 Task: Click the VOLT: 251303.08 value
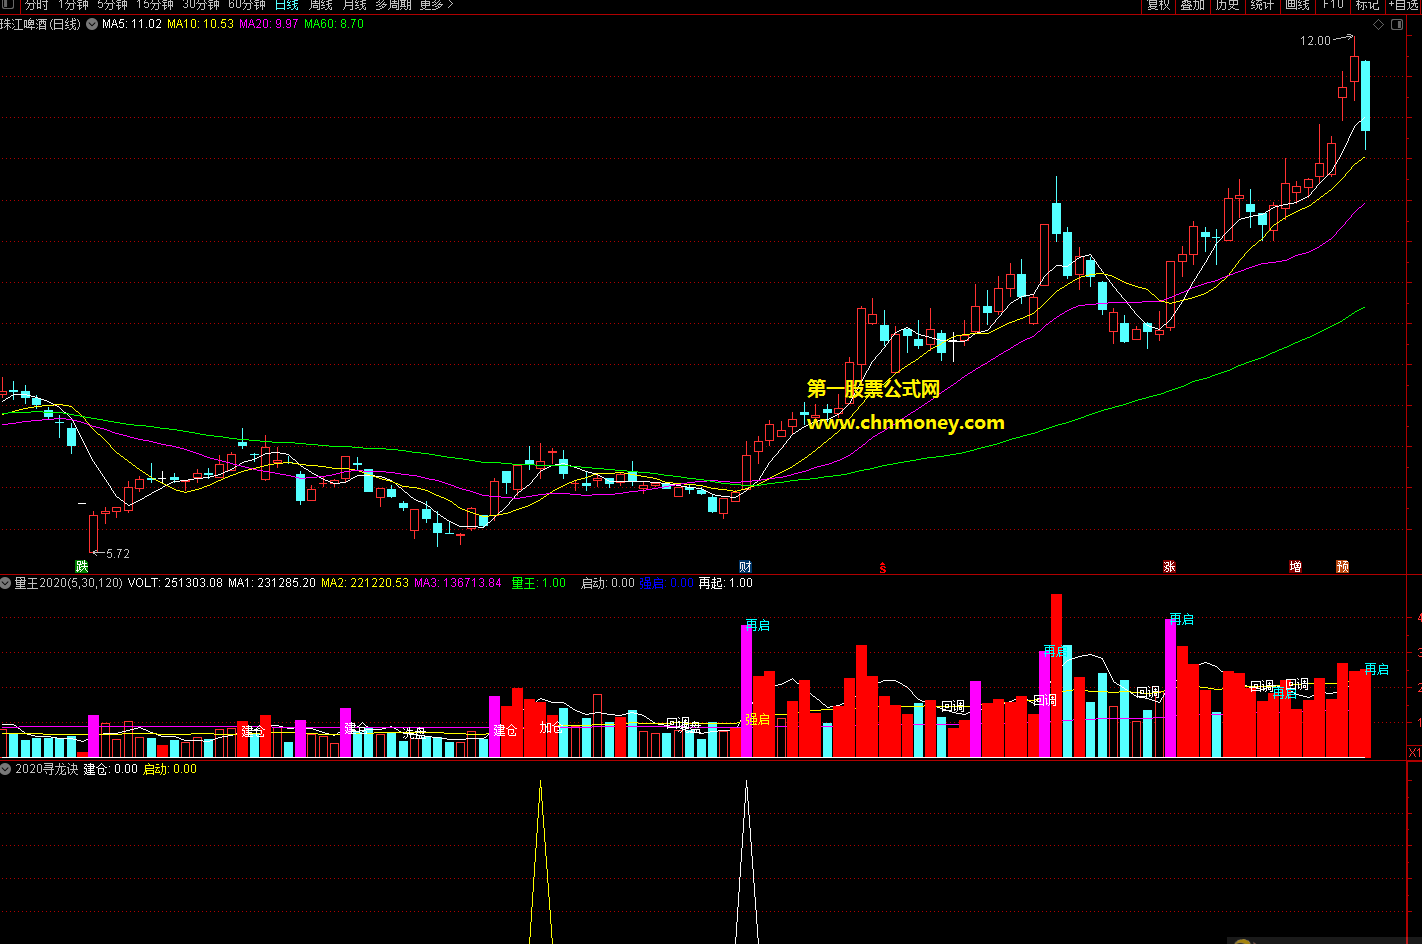[x=175, y=583]
